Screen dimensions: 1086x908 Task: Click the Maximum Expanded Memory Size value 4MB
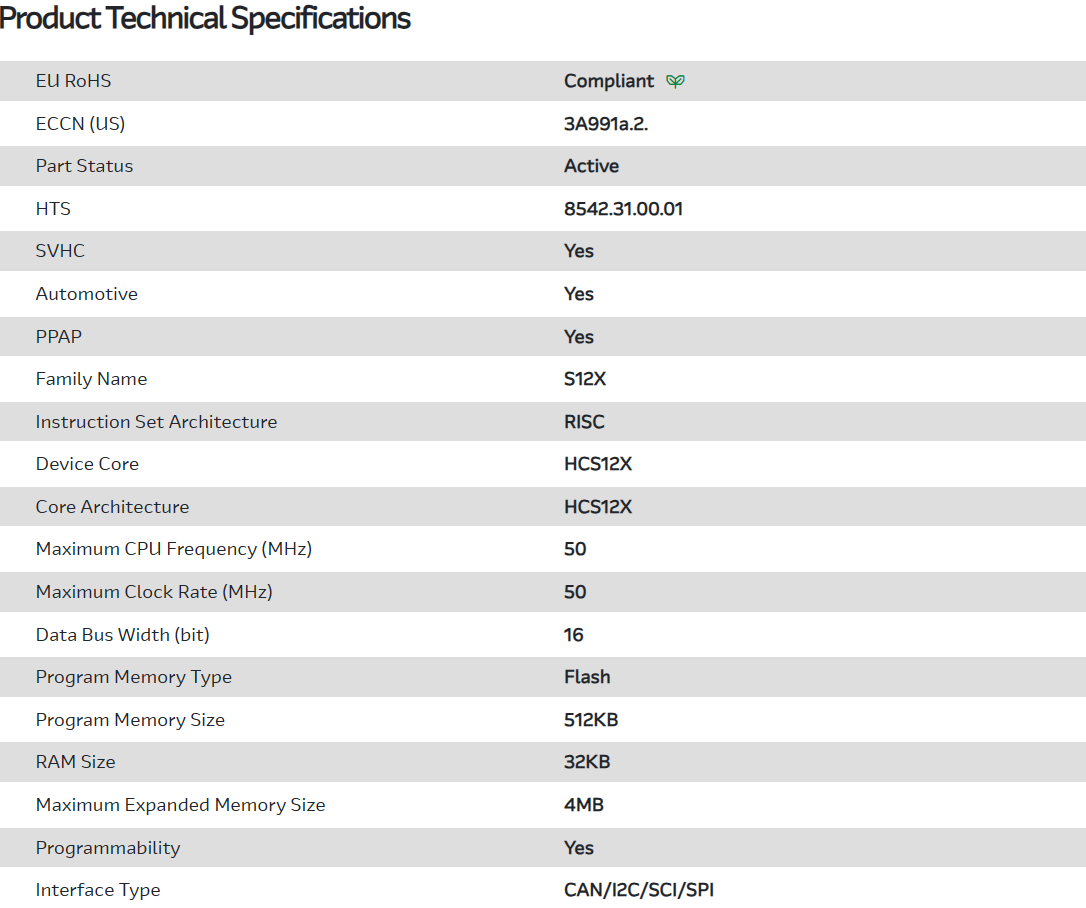[x=583, y=805]
